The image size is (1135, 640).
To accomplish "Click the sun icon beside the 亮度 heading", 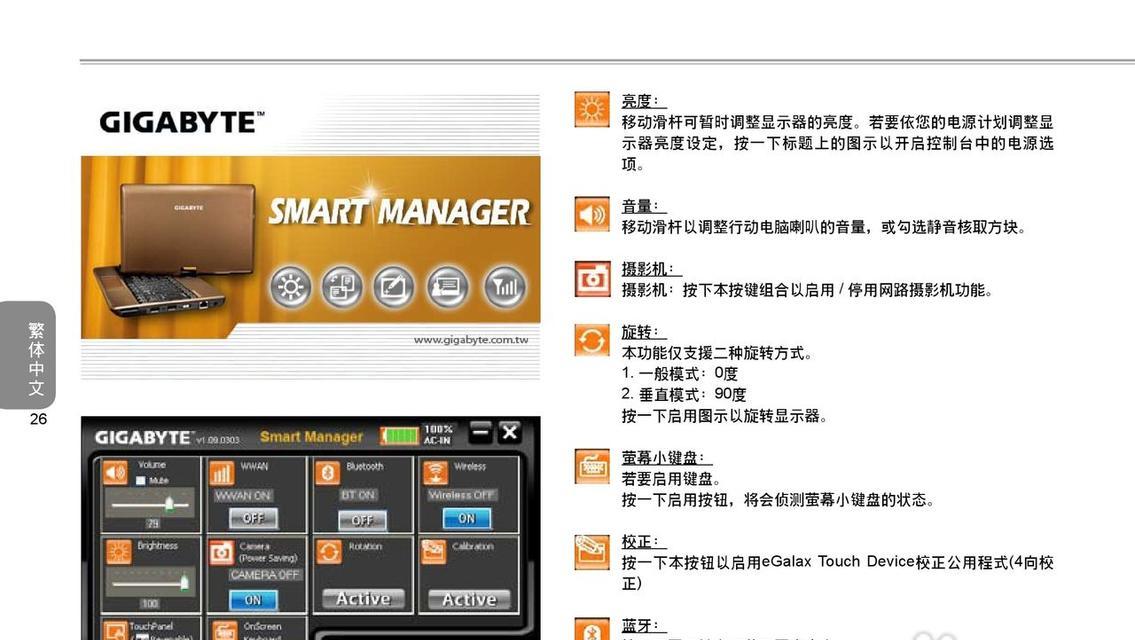I will [592, 109].
